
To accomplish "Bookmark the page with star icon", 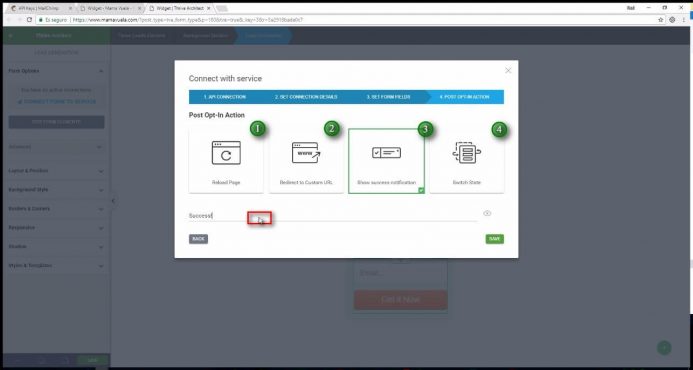I will [x=661, y=20].
